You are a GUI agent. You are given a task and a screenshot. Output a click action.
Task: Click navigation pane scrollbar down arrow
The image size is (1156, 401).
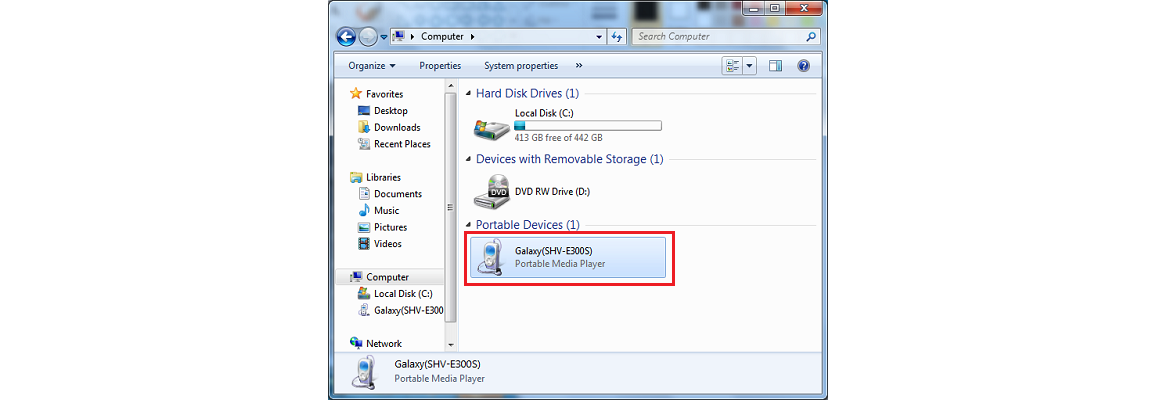coord(451,344)
